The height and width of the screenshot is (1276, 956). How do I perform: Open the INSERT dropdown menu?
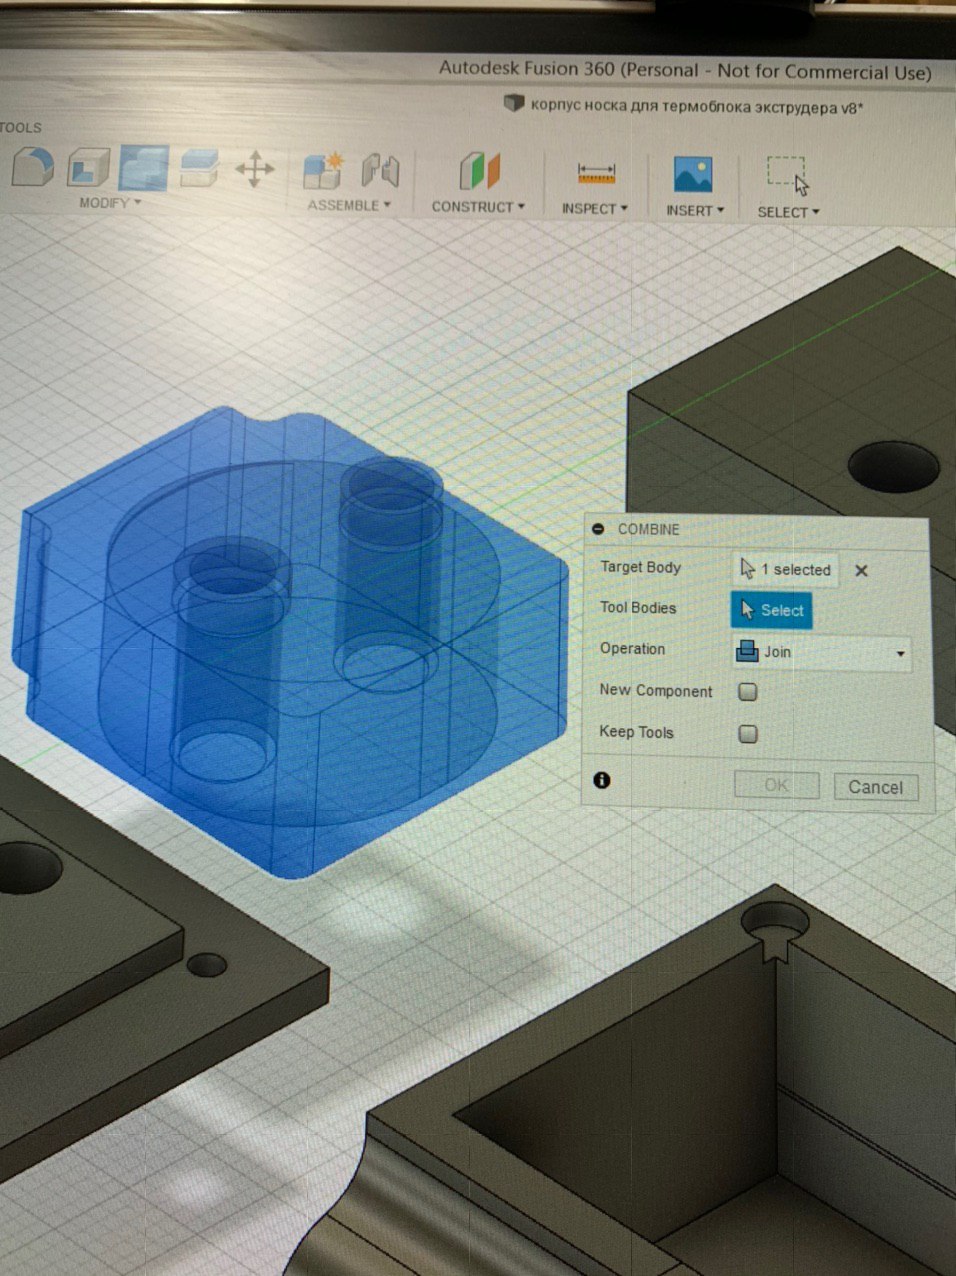(x=695, y=211)
